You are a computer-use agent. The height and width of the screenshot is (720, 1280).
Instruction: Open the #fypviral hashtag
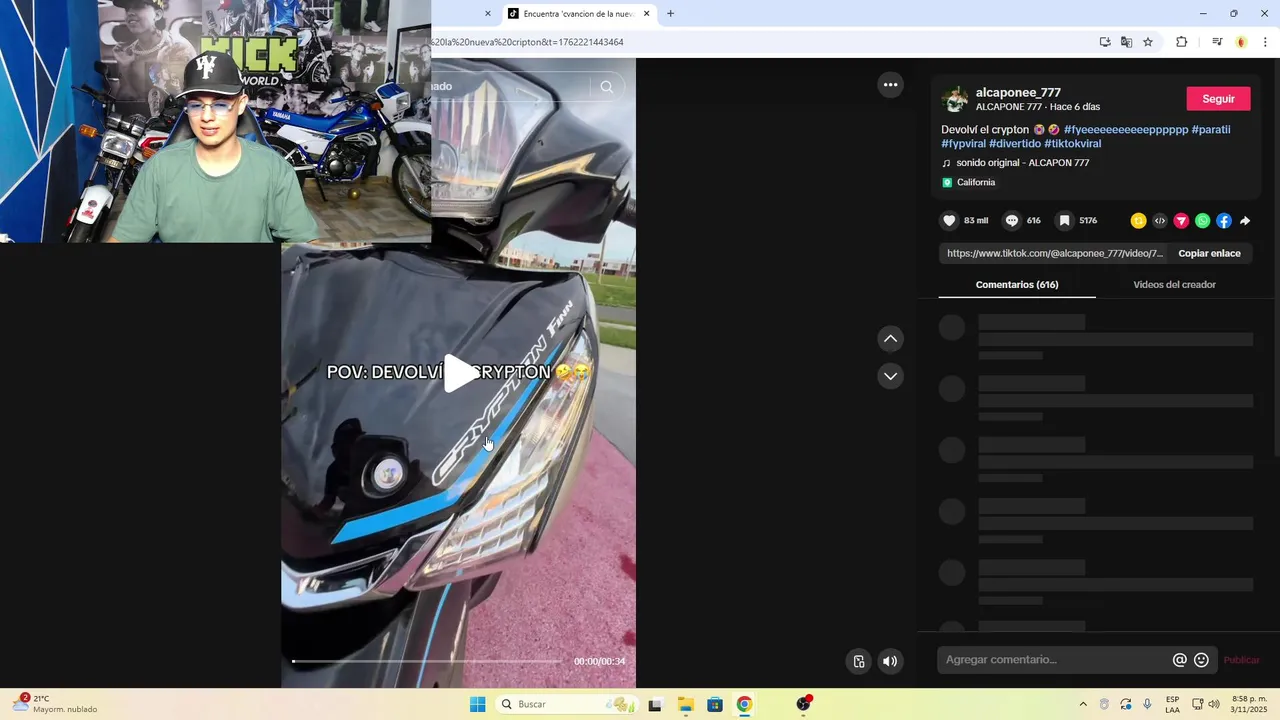tap(963, 144)
